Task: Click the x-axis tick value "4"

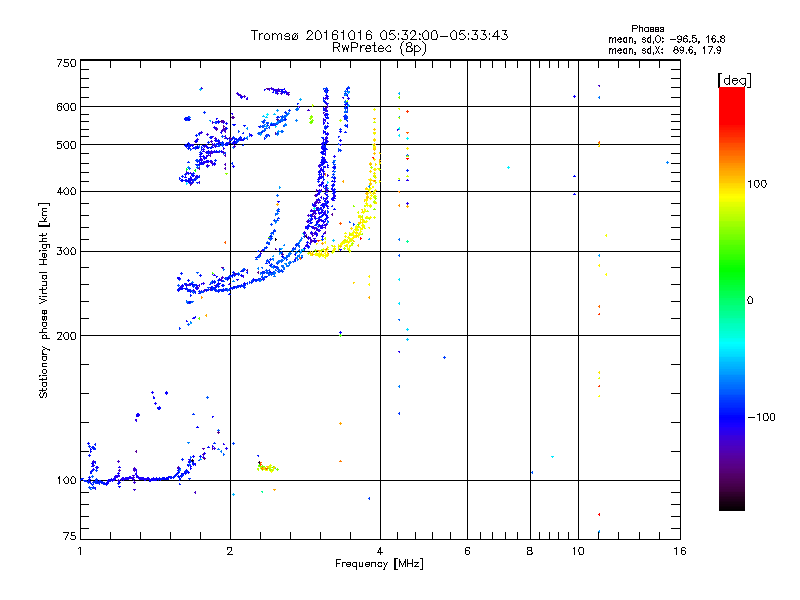Action: click(380, 551)
